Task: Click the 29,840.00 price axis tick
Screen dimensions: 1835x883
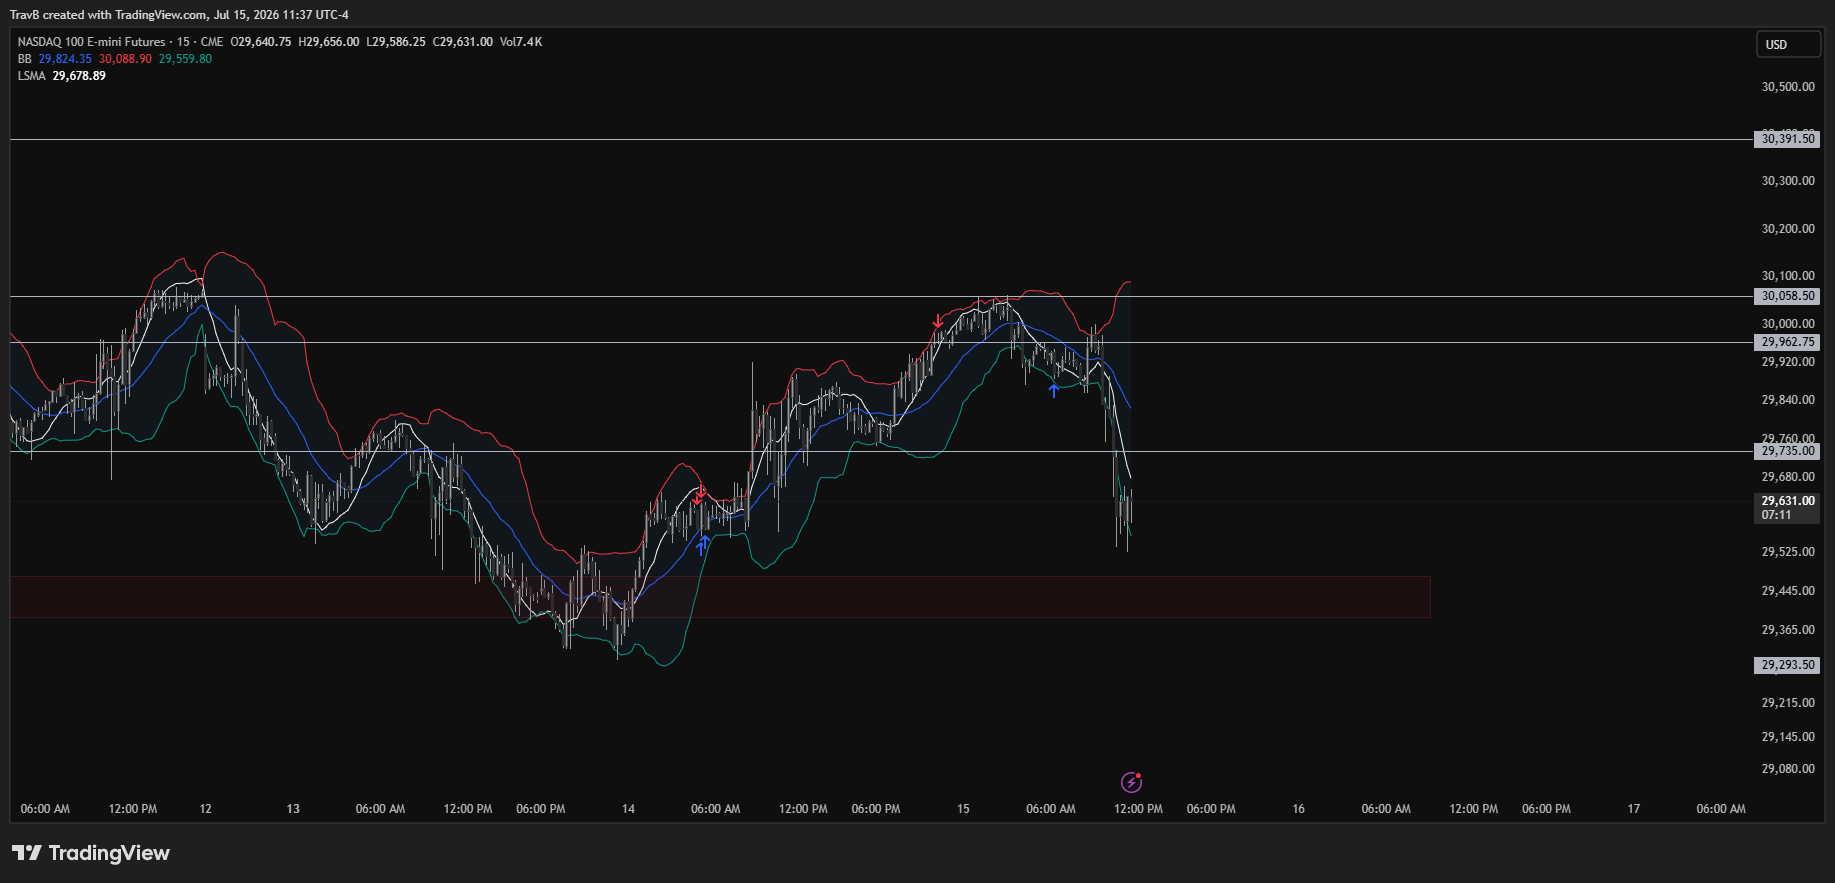Action: click(1788, 400)
